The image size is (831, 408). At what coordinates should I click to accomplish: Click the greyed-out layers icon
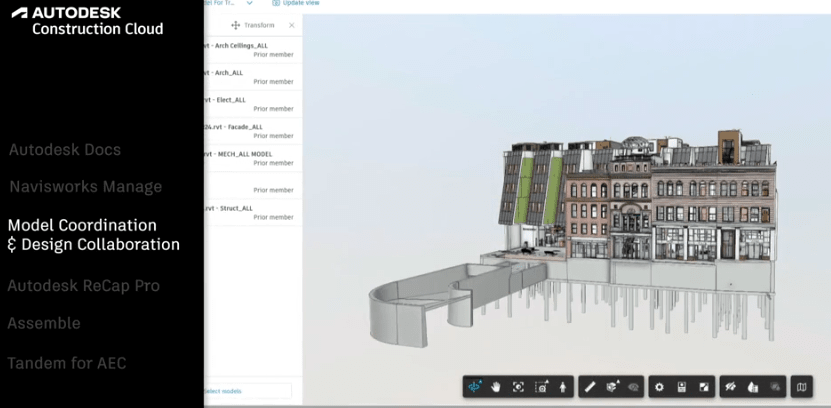click(x=775, y=387)
